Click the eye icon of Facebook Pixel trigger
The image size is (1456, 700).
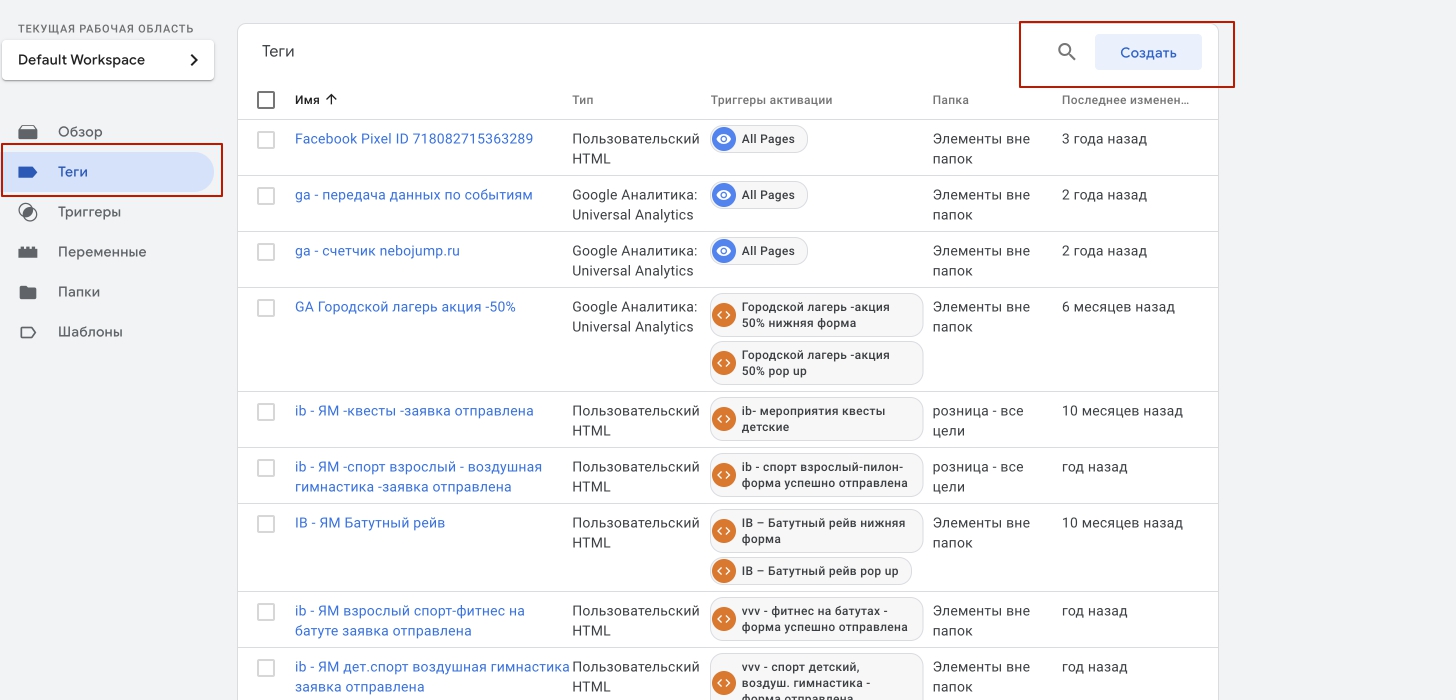coord(723,139)
